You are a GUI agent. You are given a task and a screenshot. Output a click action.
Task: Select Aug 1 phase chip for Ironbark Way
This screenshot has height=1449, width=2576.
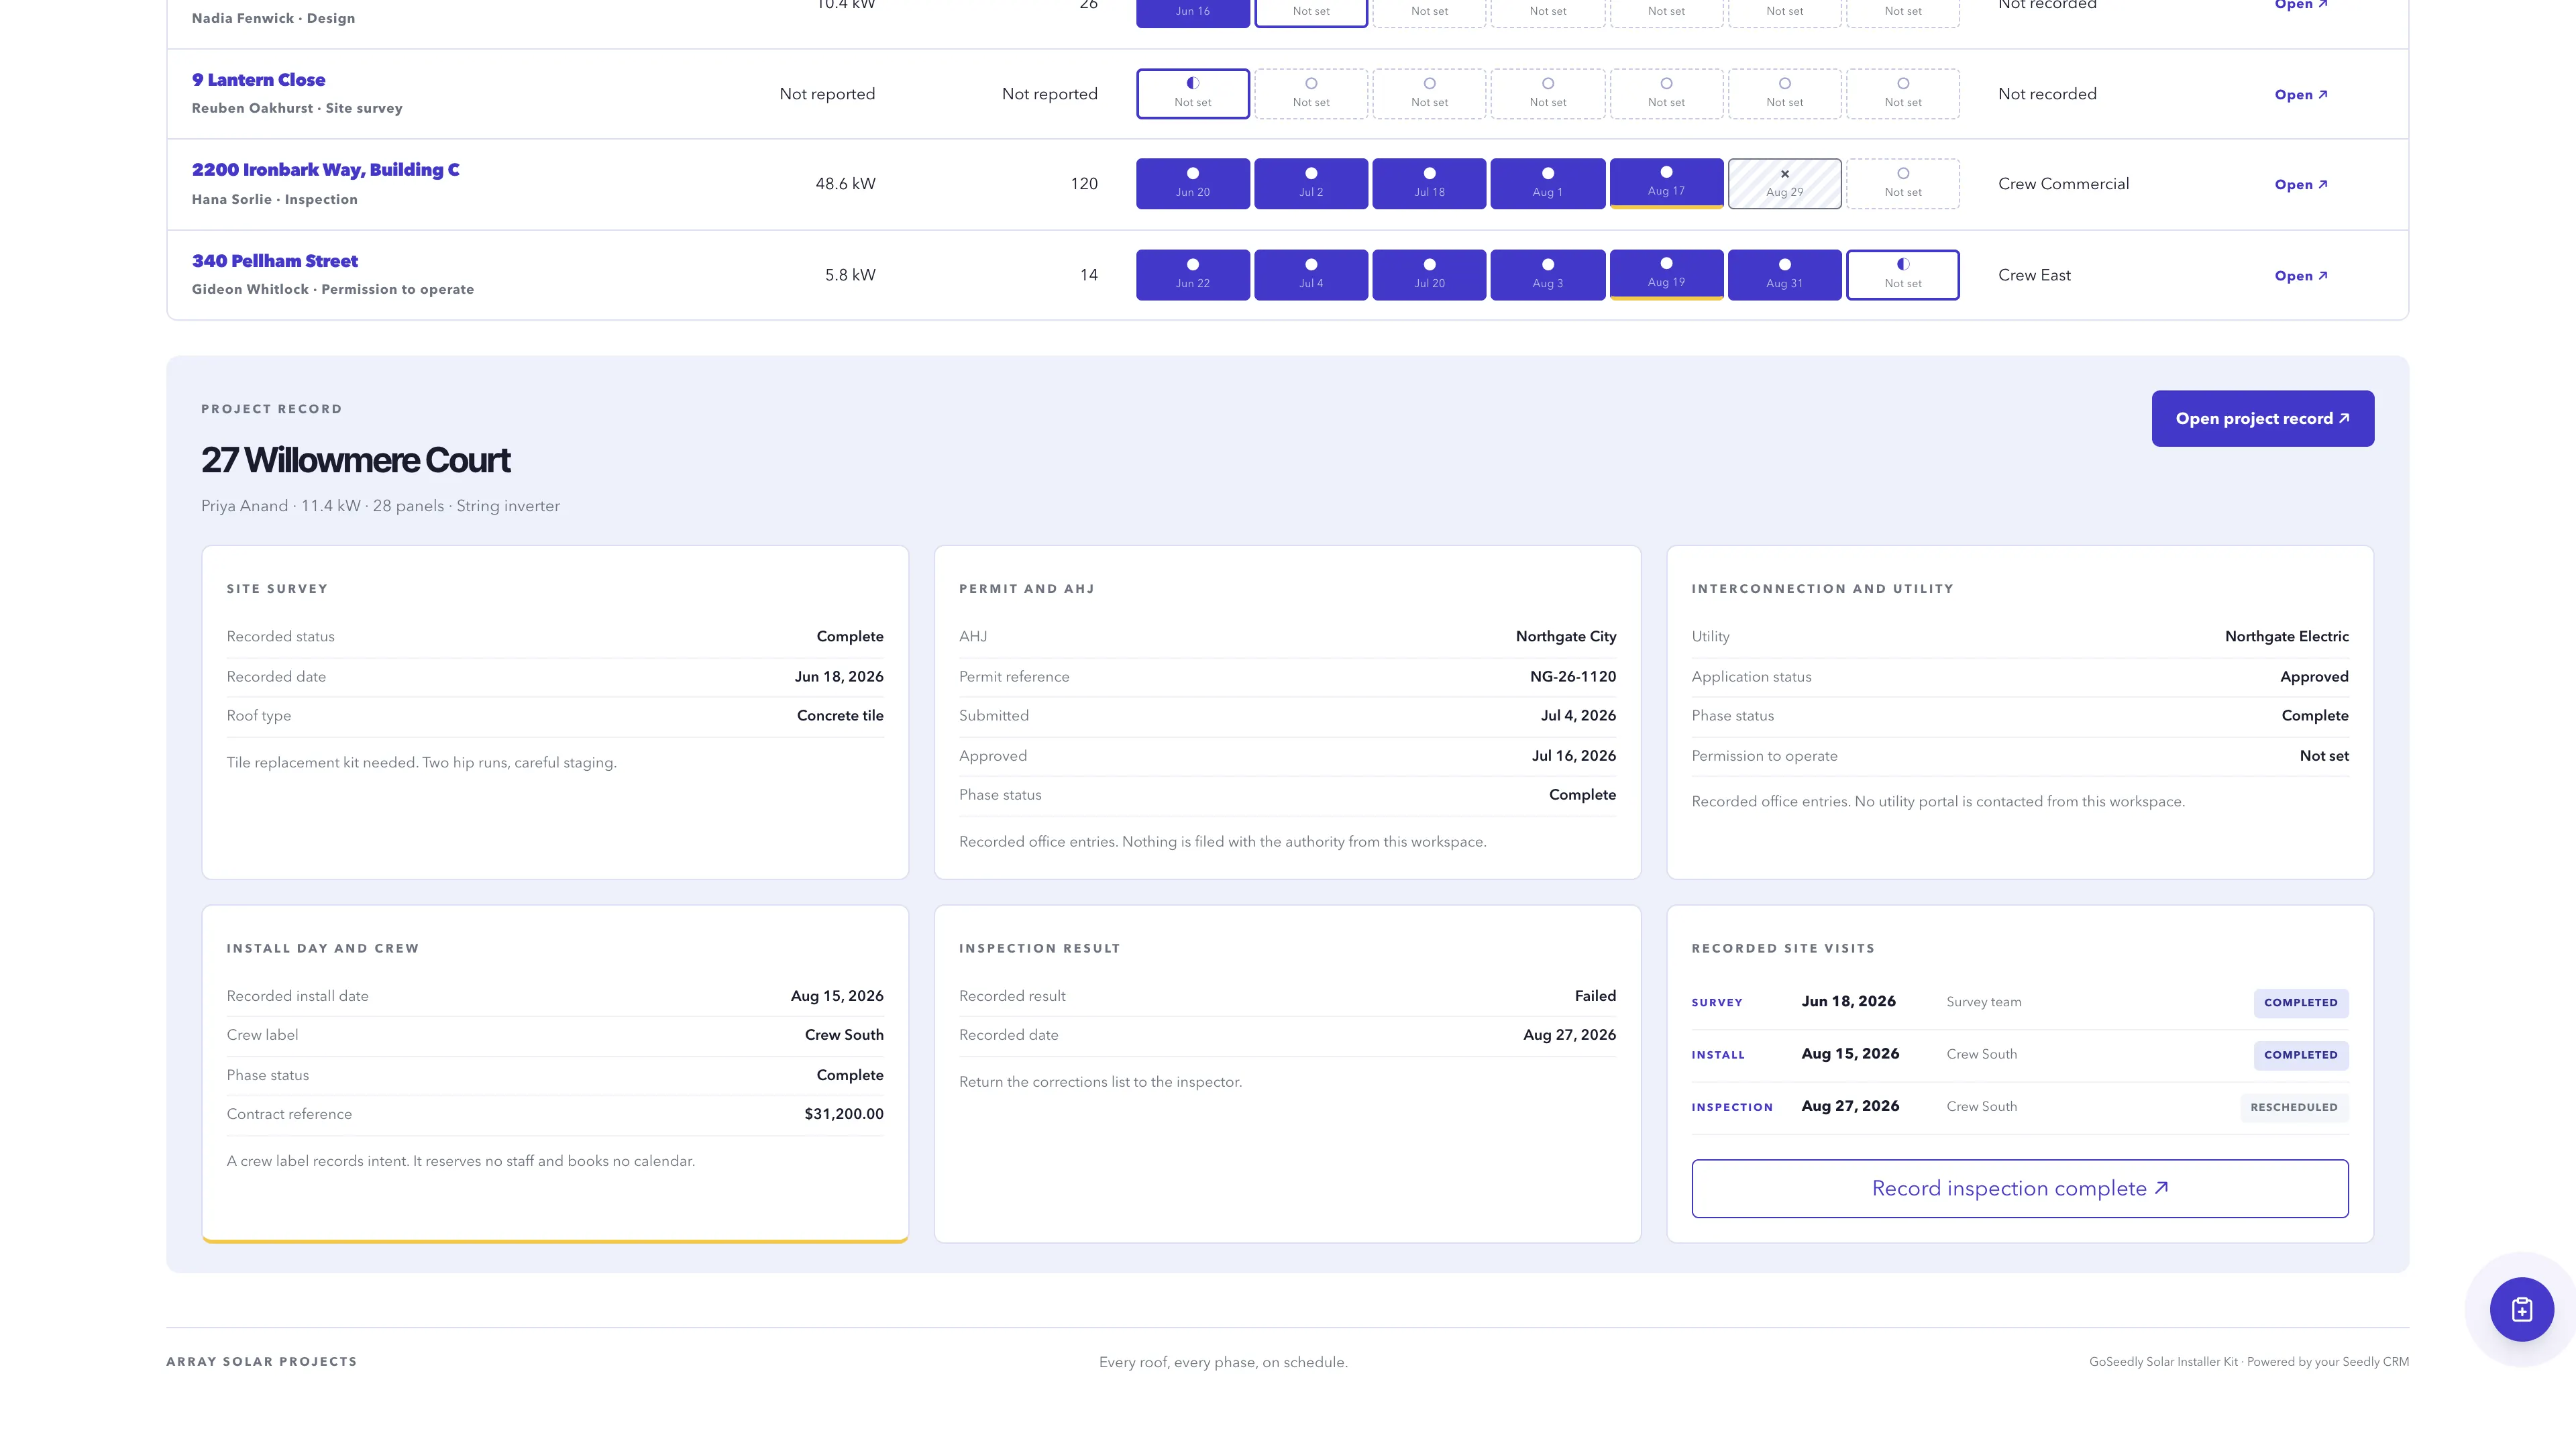click(1547, 184)
